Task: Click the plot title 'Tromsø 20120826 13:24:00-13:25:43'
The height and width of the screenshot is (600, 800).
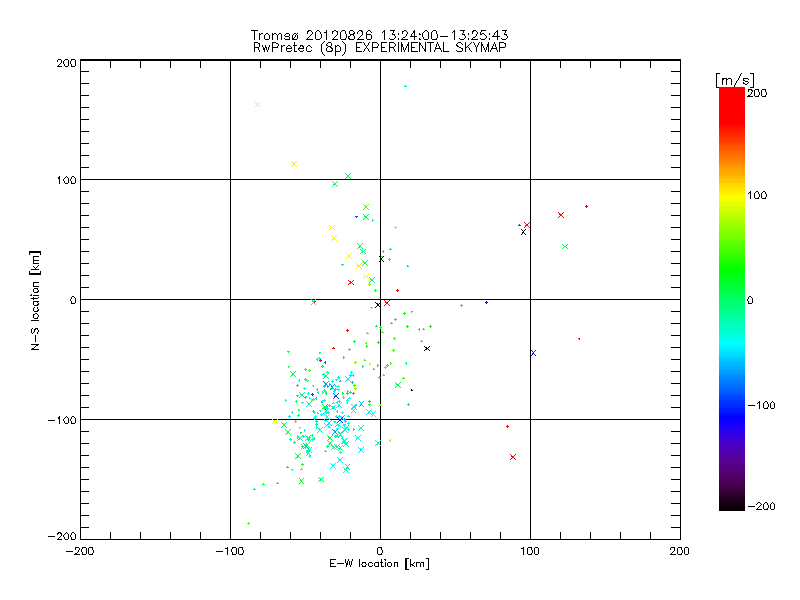Action: [379, 35]
